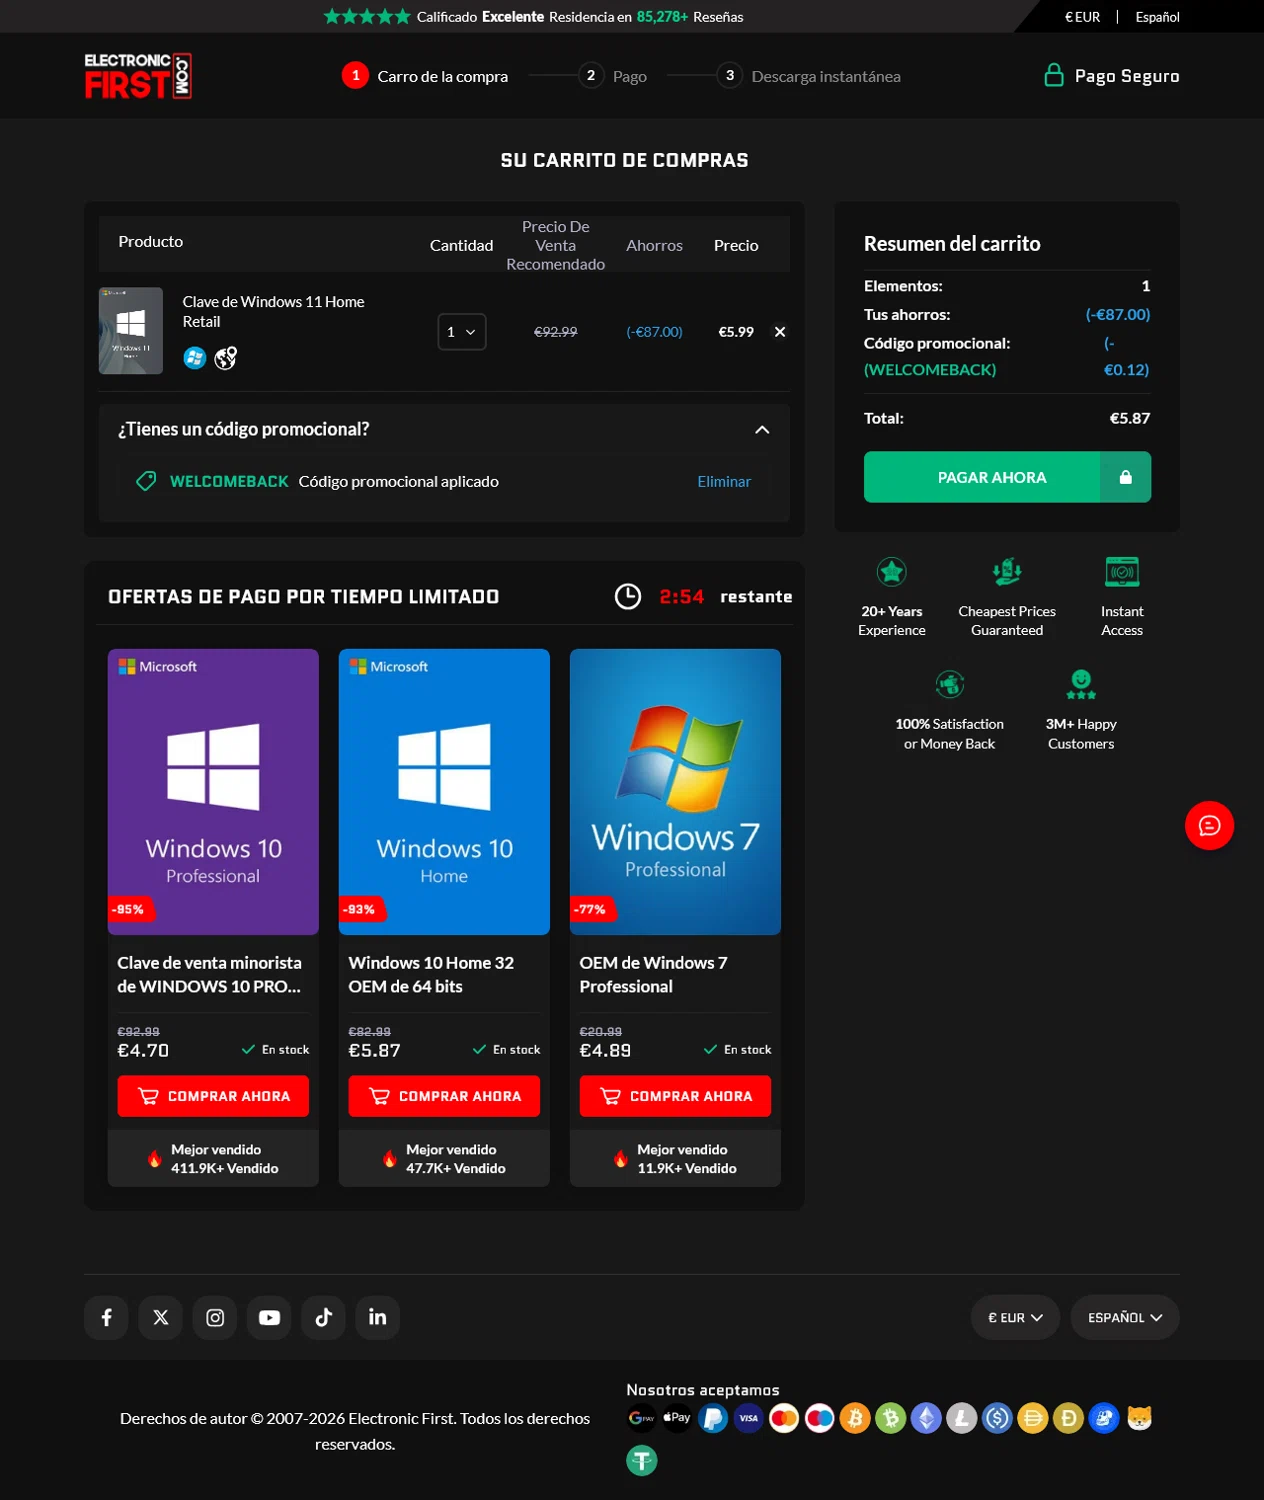Open the footer ESPAÑOL language dropdown
The width and height of the screenshot is (1264, 1500).
point(1125,1318)
